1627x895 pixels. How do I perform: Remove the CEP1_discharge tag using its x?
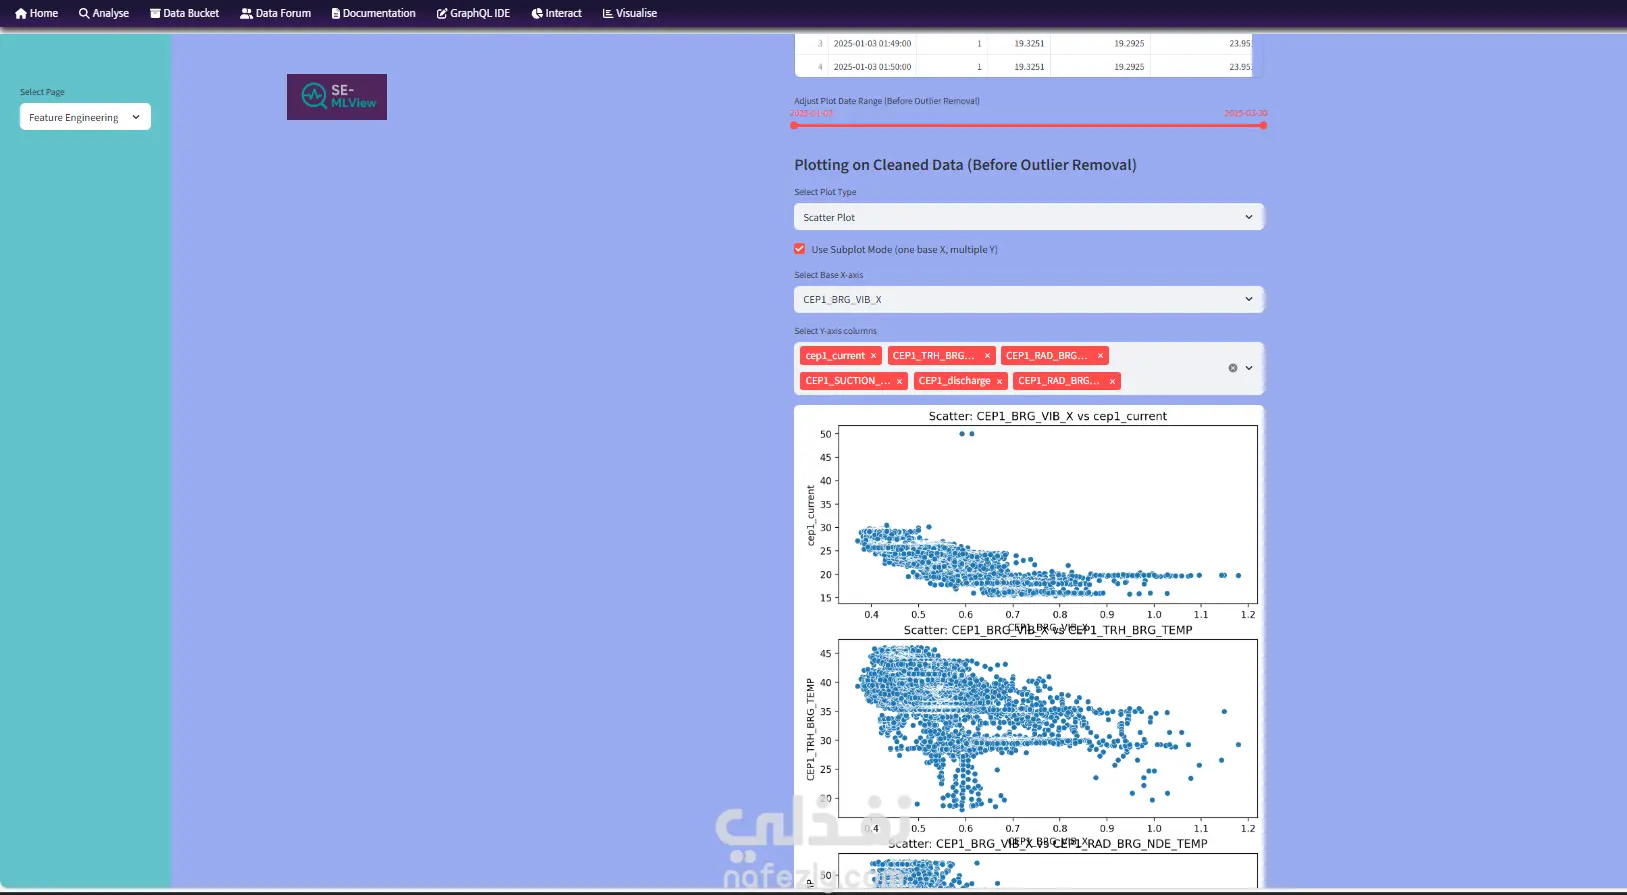pos(999,381)
